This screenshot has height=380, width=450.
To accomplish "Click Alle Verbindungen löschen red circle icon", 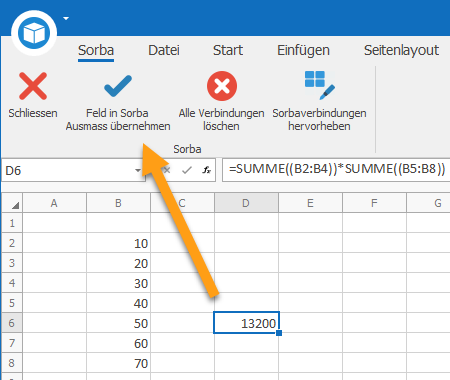I will [x=222, y=86].
